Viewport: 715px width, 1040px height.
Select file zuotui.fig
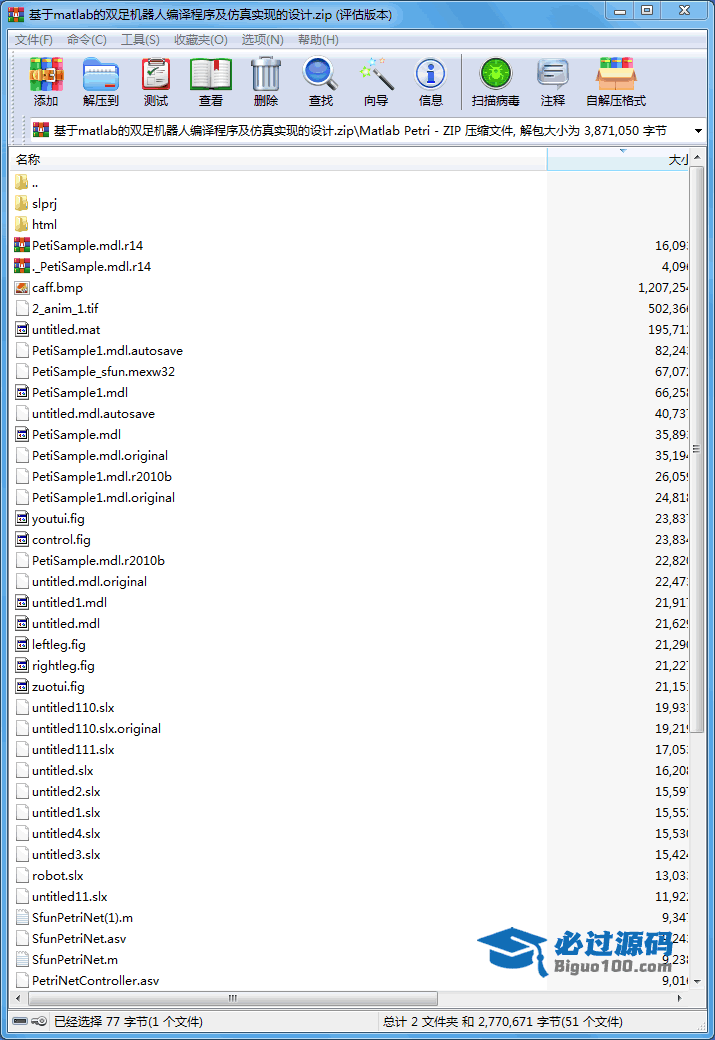tap(58, 686)
